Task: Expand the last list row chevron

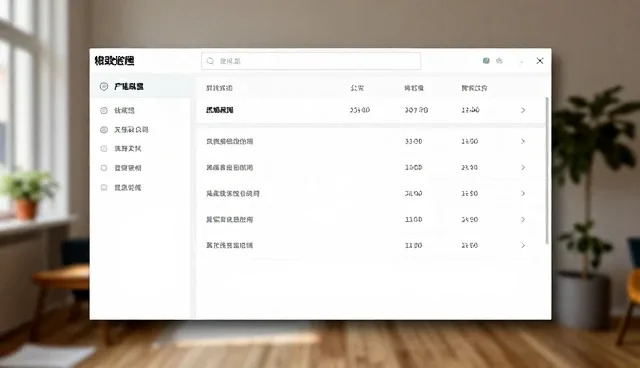Action: (x=523, y=246)
